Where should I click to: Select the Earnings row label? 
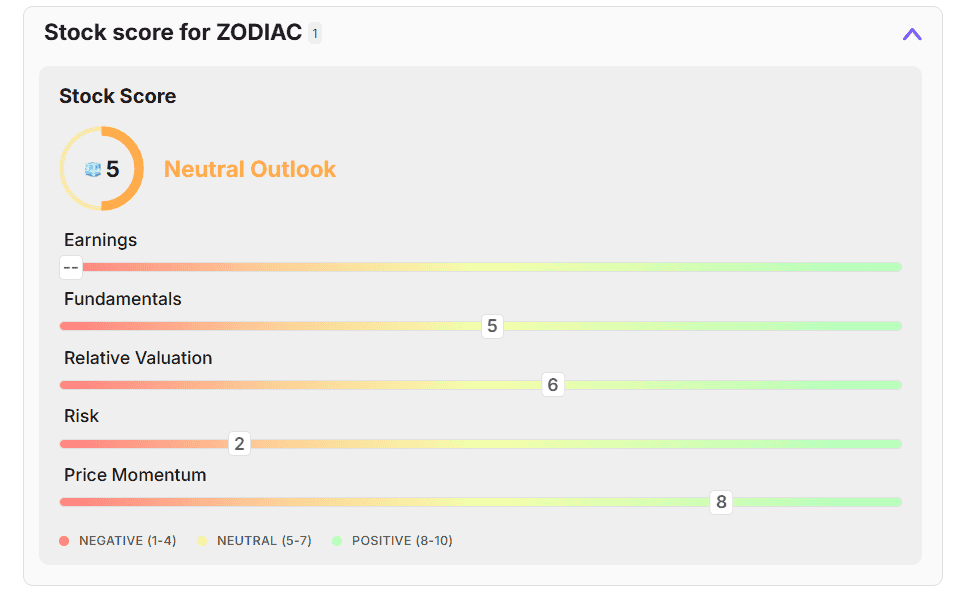[100, 240]
